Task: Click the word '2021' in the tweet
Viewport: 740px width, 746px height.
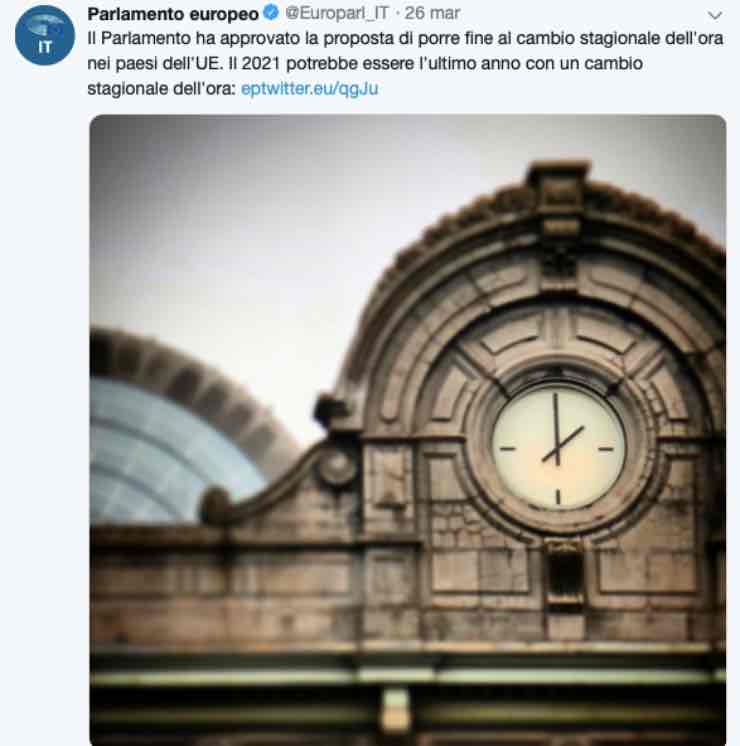Action: pos(261,63)
